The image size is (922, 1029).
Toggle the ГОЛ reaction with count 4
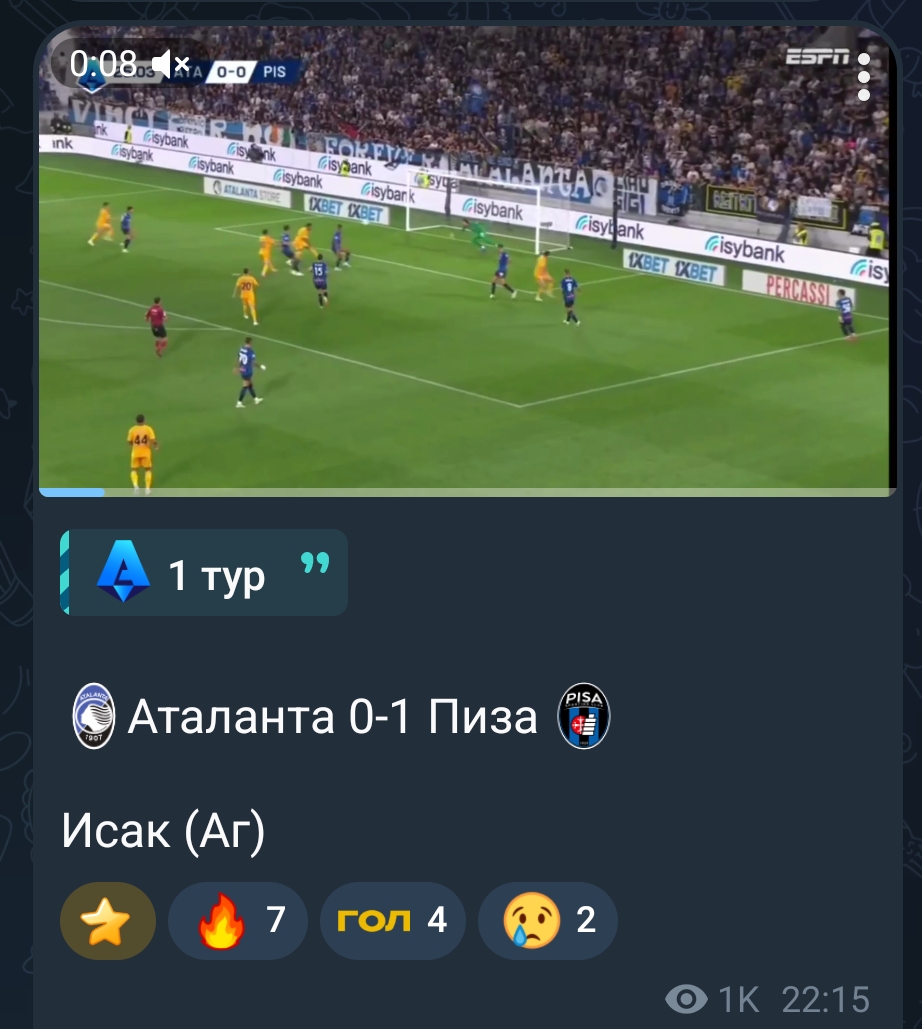392,921
